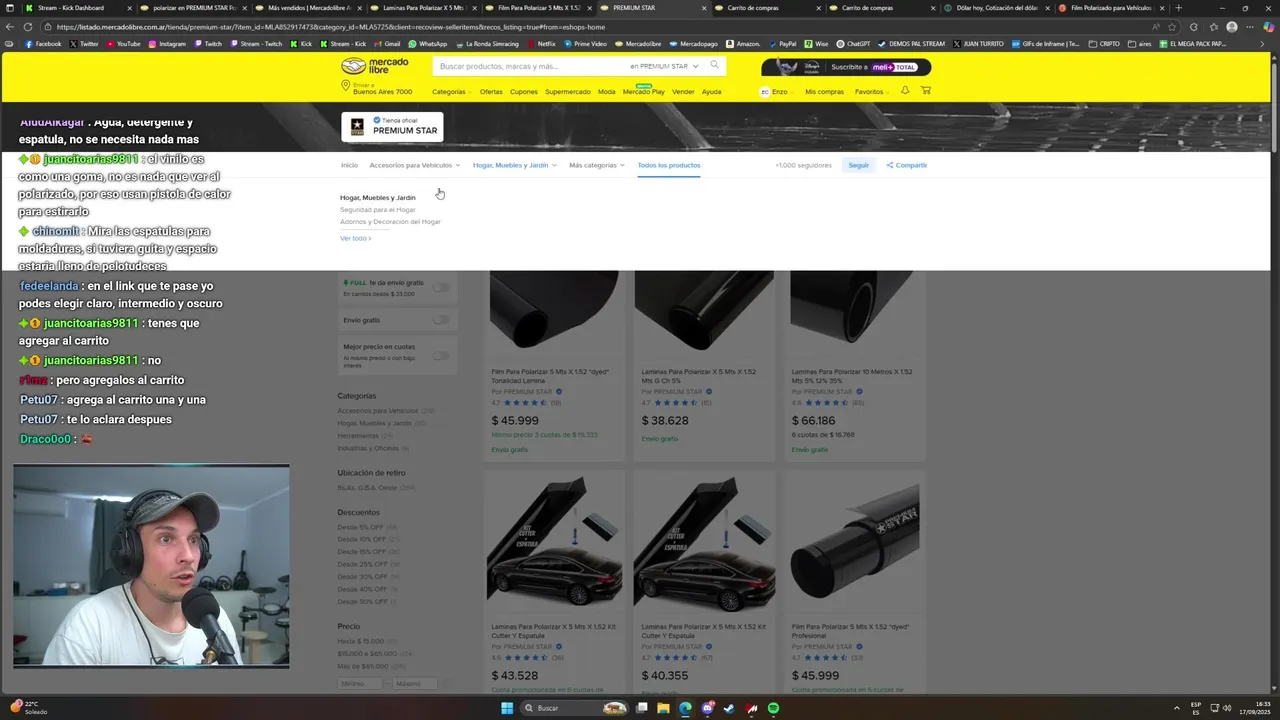This screenshot has width=1280, height=720.
Task: Open the PayPal bookmark
Action: pos(783,44)
